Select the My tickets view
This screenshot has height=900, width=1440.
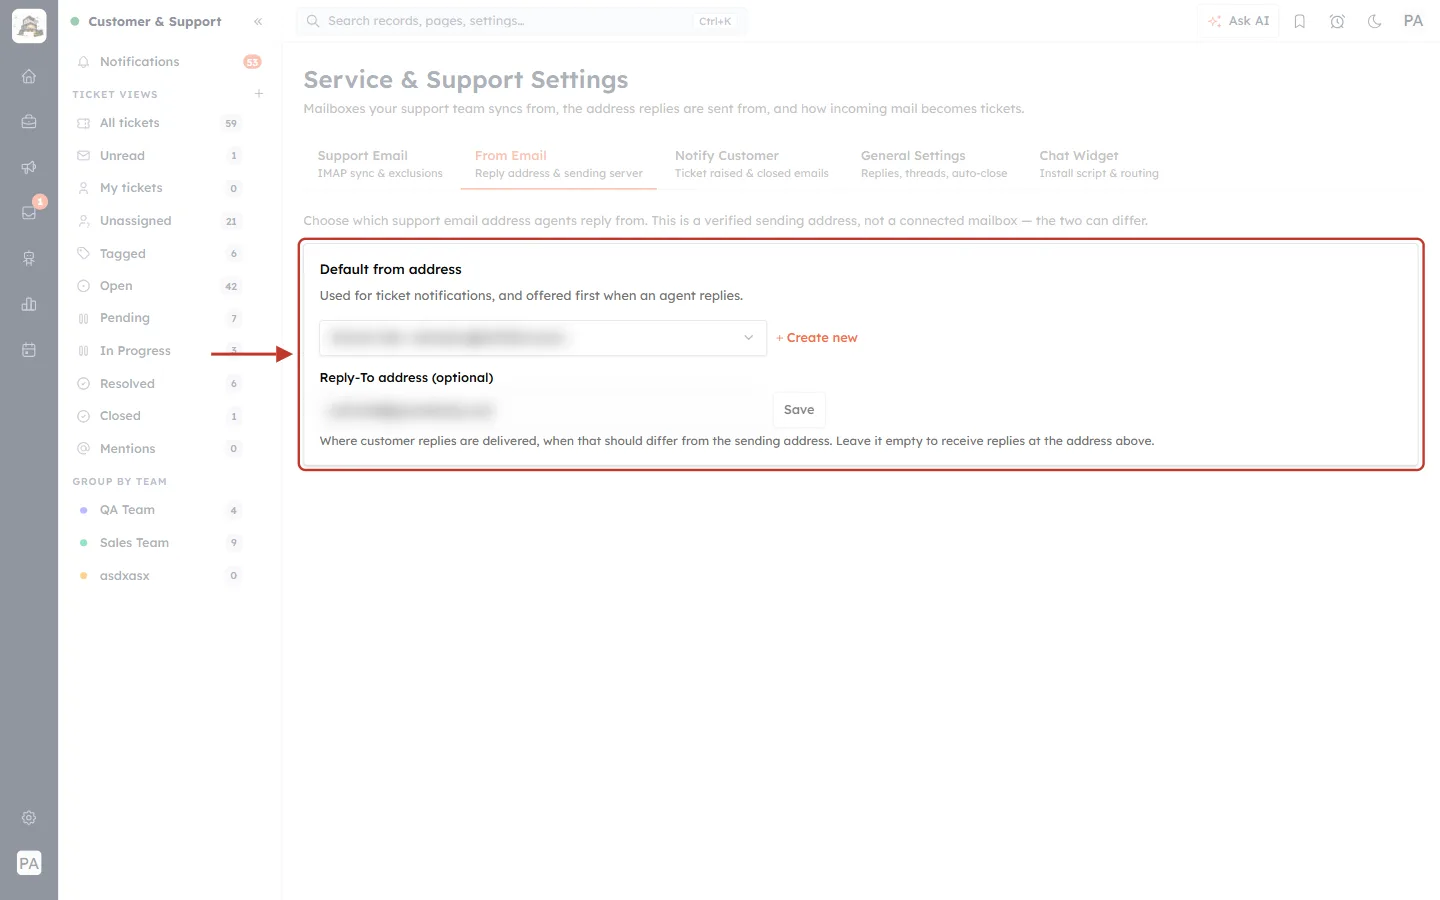(158, 188)
